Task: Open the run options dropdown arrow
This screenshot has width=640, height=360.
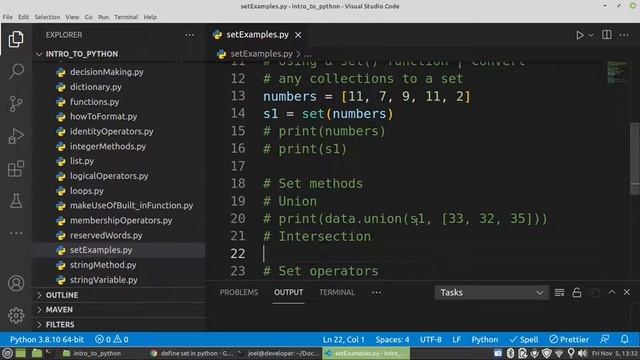Action: coord(591,36)
